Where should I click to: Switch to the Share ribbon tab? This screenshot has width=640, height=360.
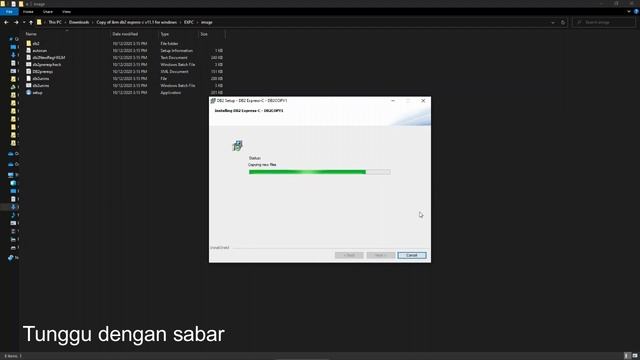pos(48,12)
